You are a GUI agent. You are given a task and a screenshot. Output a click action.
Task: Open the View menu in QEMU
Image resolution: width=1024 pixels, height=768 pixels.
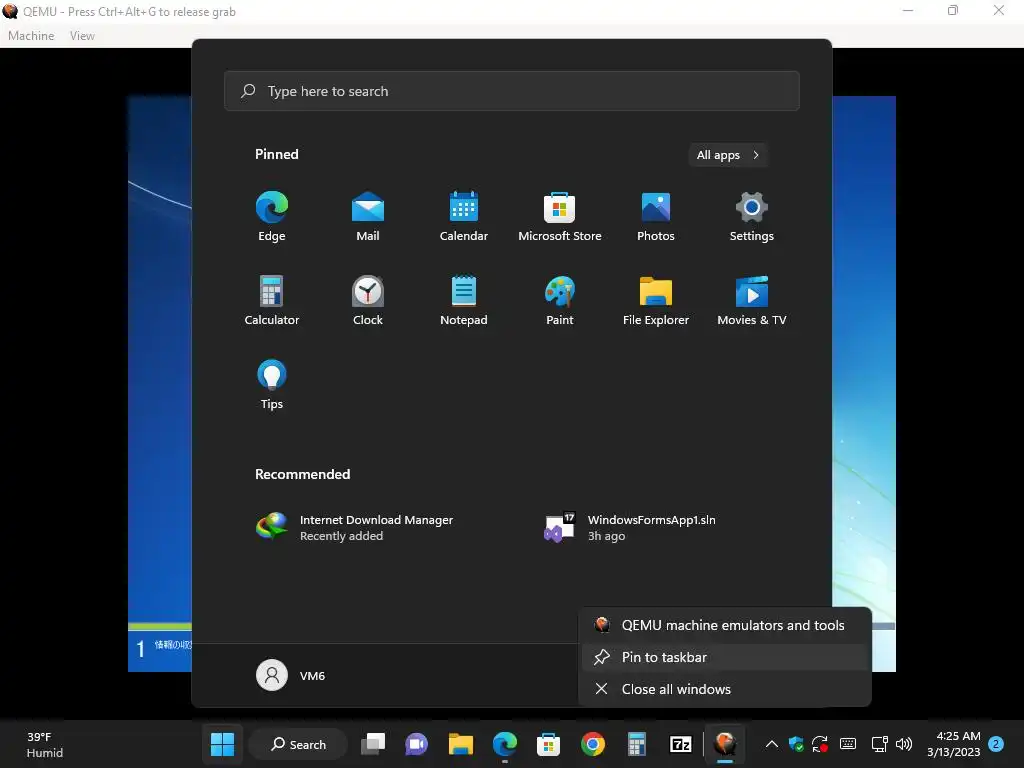pyautogui.click(x=82, y=36)
